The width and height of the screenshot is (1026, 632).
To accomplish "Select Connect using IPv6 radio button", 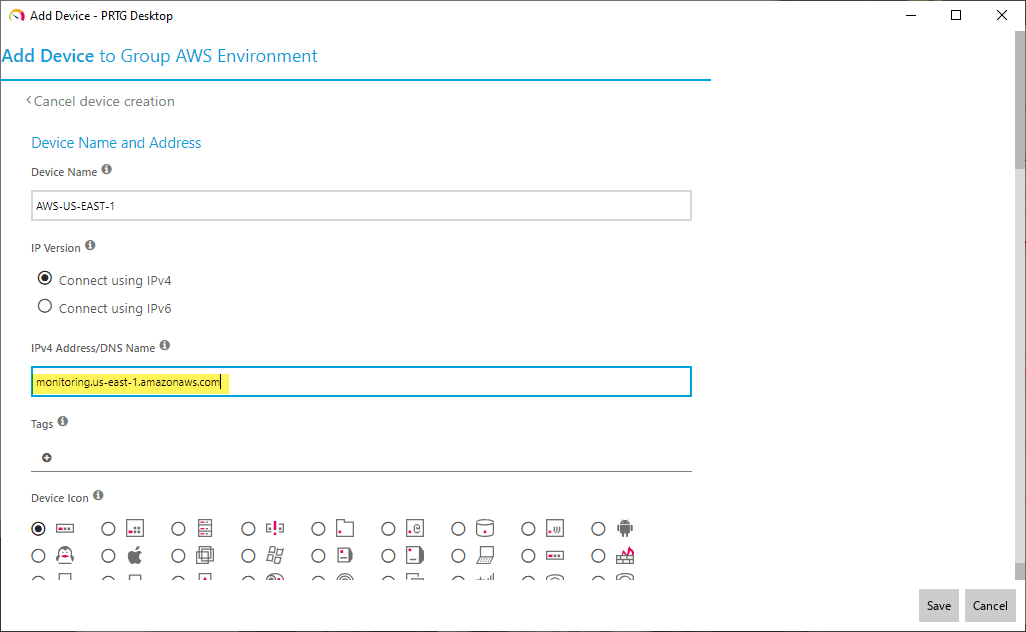I will click(x=45, y=307).
